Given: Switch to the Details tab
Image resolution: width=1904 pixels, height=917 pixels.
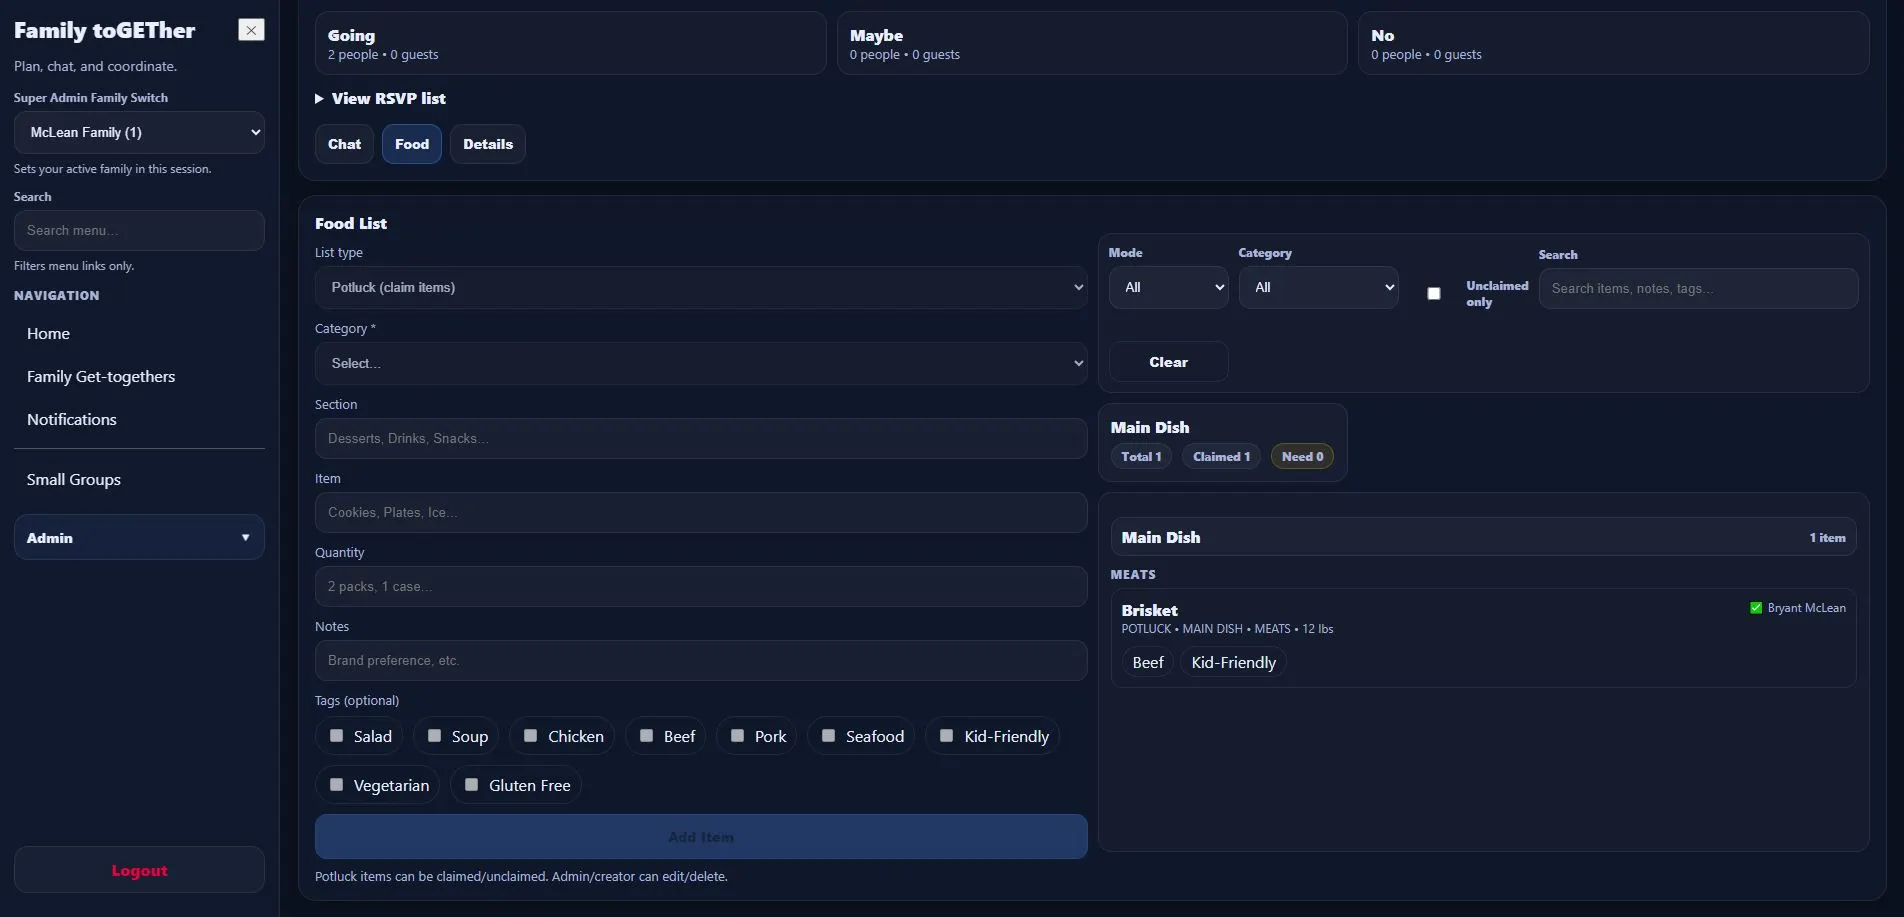Looking at the screenshot, I should click(x=487, y=144).
